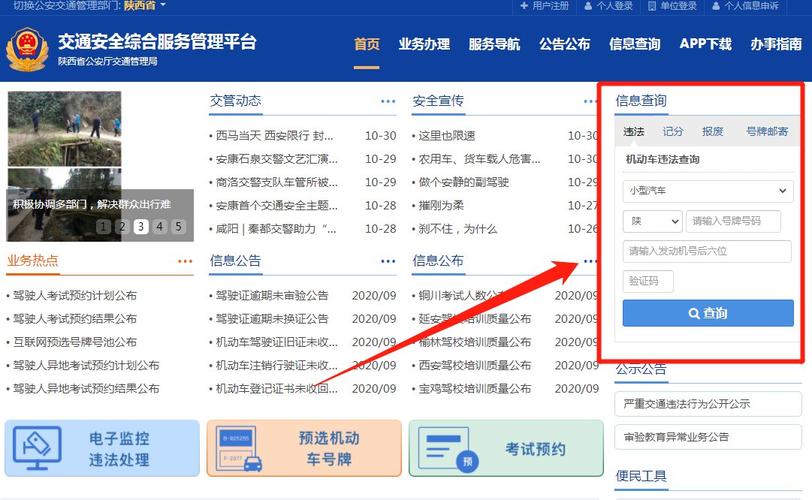The image size is (812, 500).
Task: Open 驾驶人考试预约计划公布
Action: (x=75, y=296)
